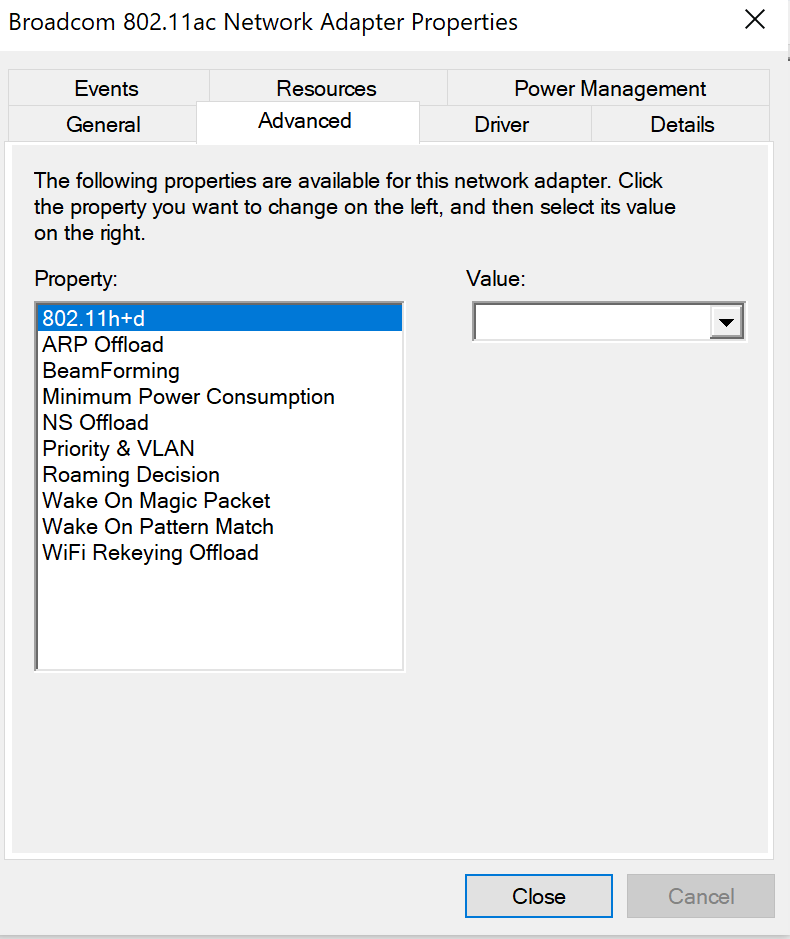Image resolution: width=790 pixels, height=939 pixels.
Task: Select the General tab
Action: (x=103, y=124)
